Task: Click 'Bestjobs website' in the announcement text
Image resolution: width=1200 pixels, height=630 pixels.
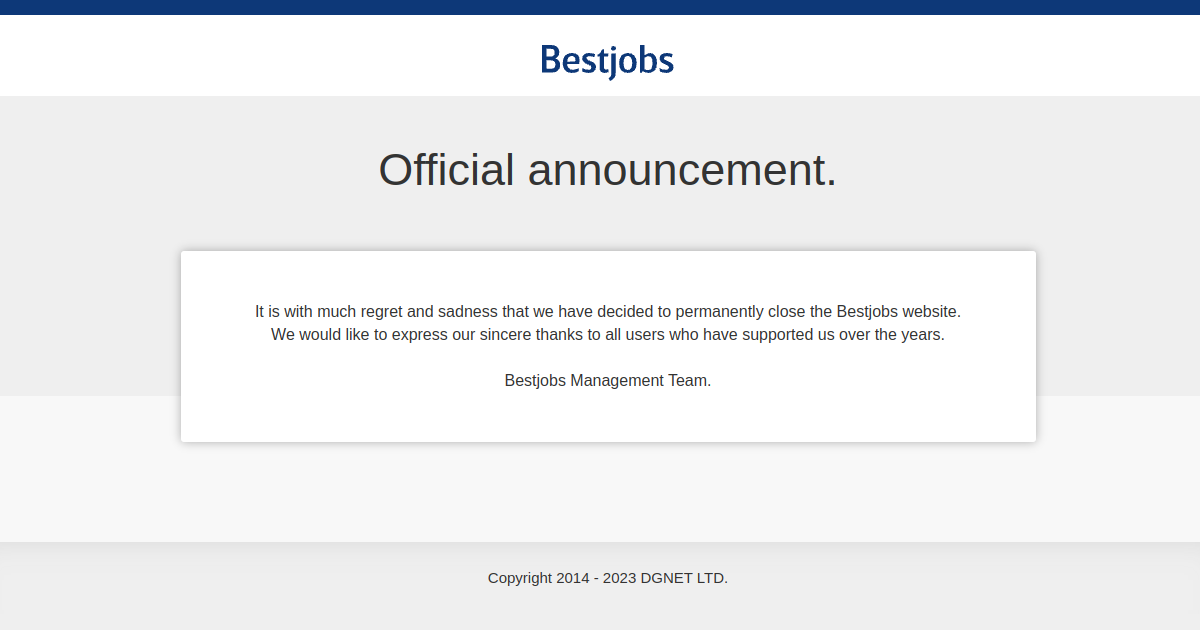Action: pyautogui.click(x=899, y=311)
